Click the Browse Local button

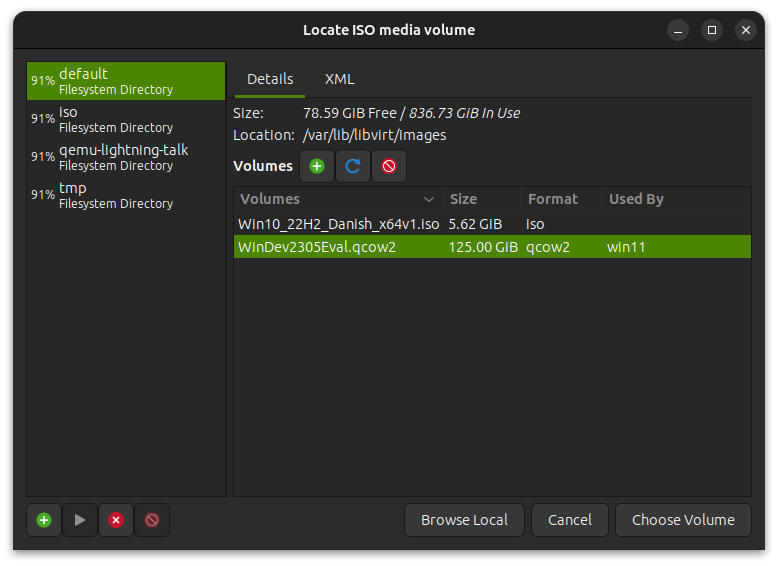coord(464,520)
